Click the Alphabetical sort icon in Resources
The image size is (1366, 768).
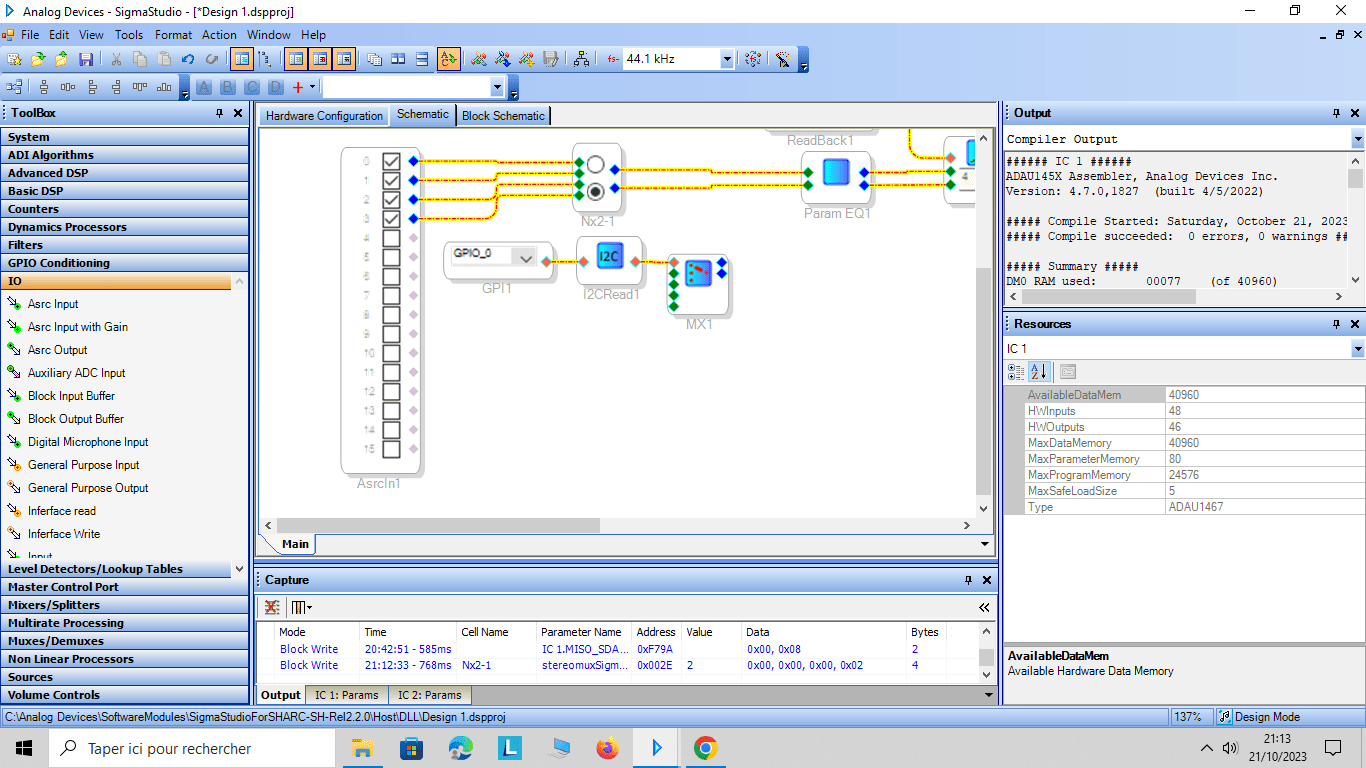click(x=1039, y=372)
